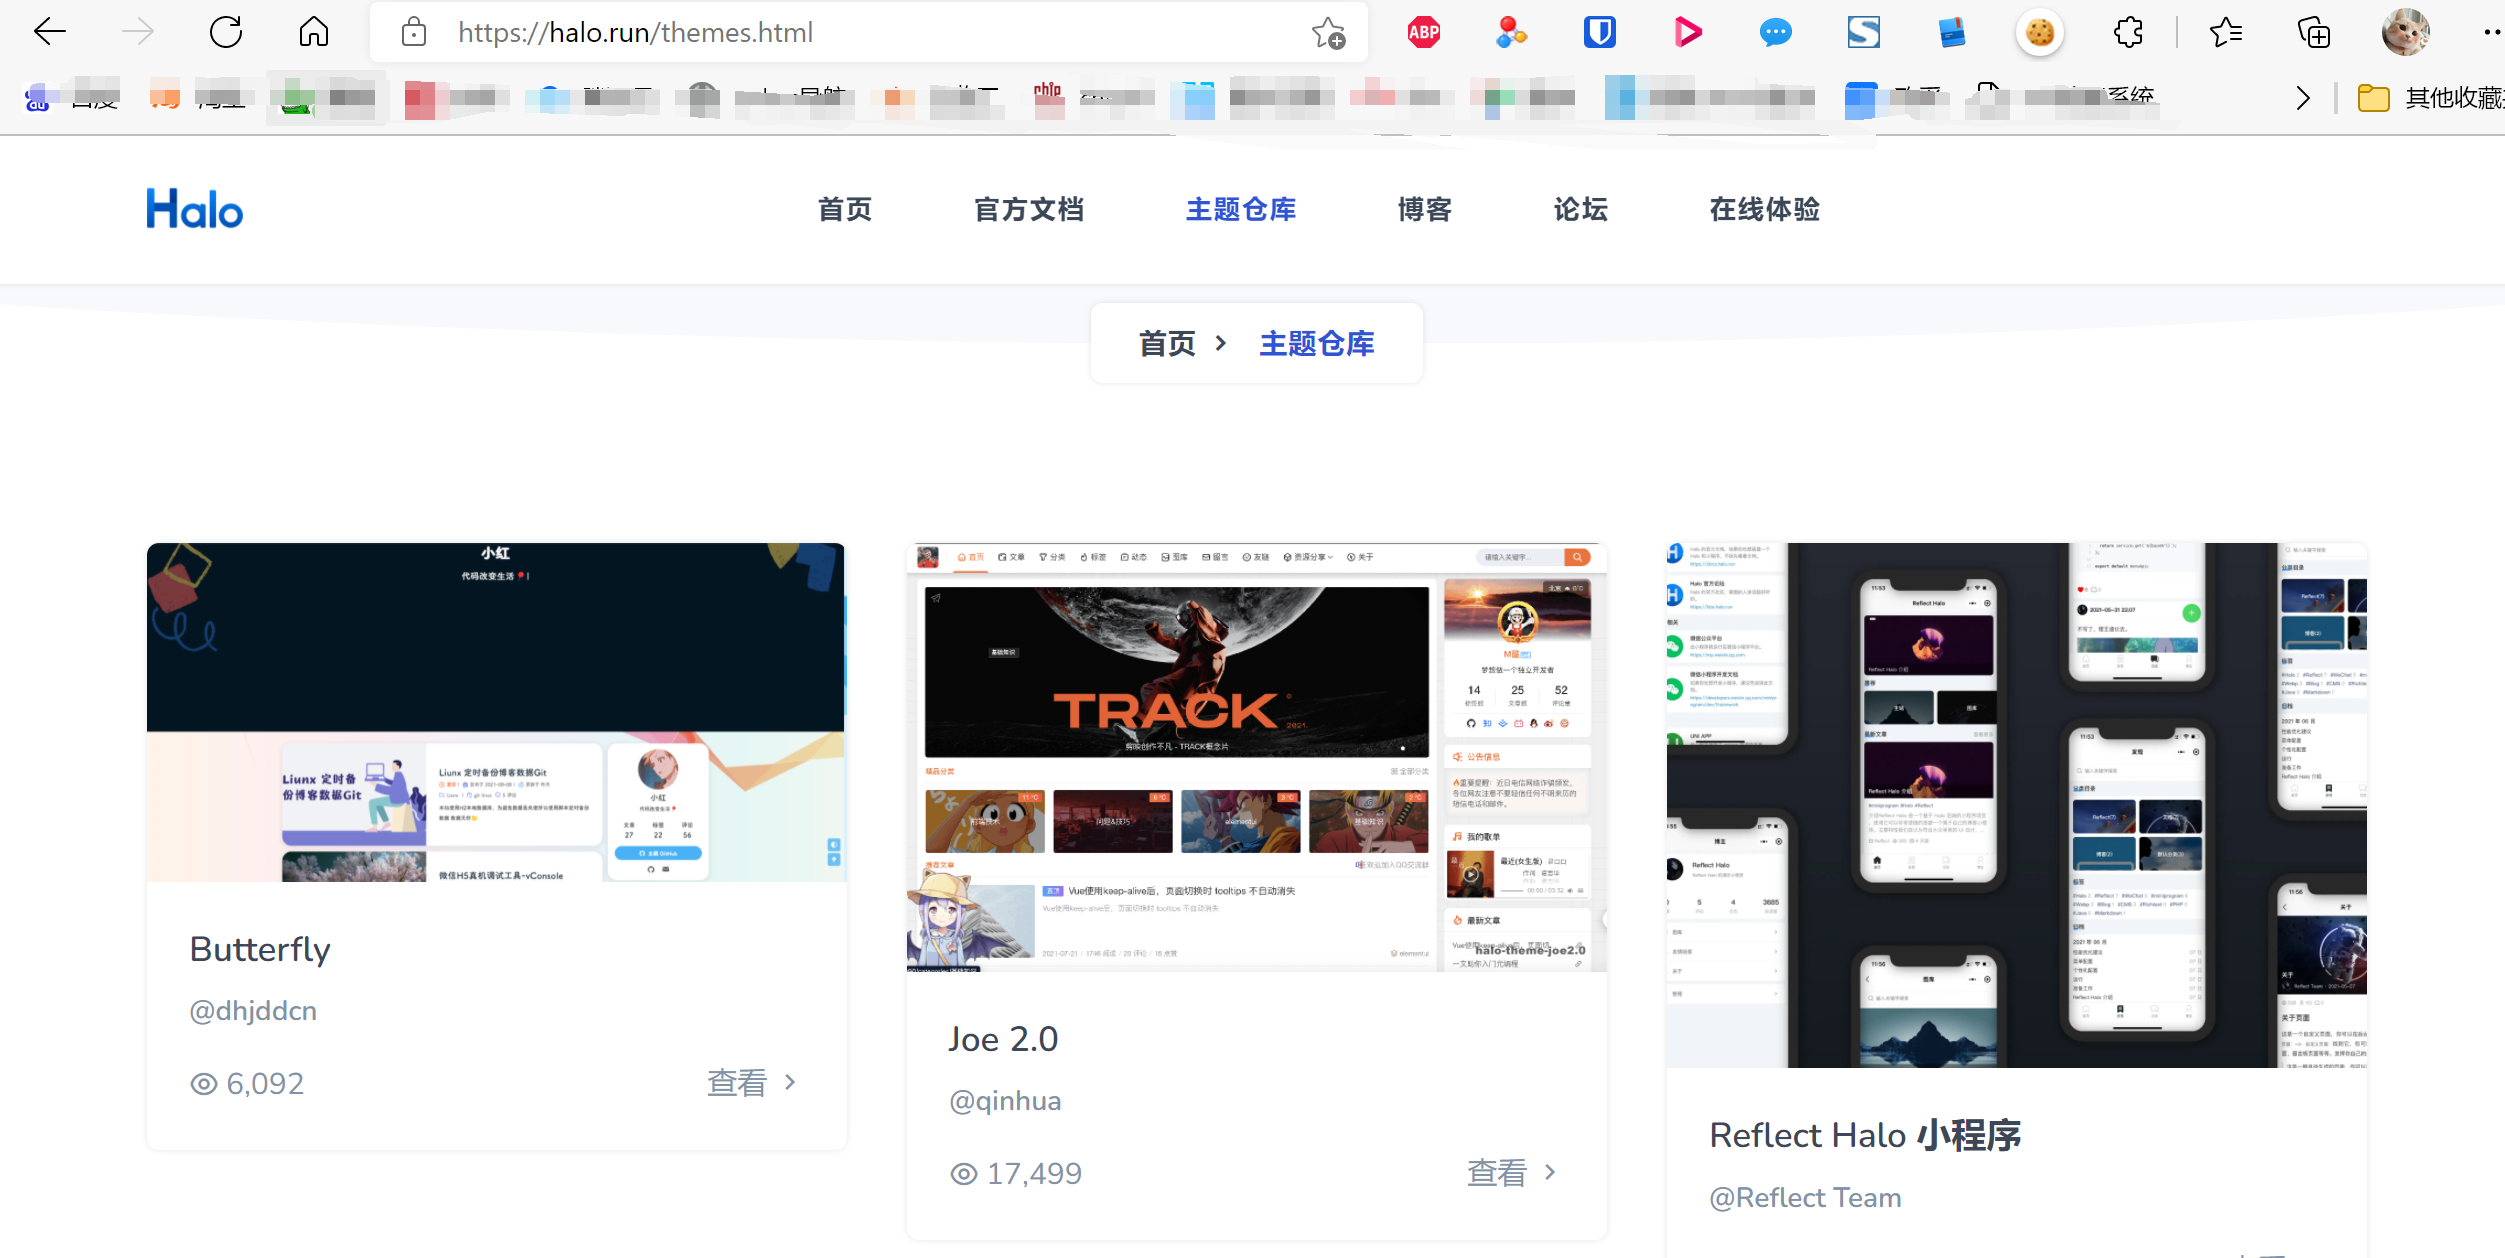Click the Butterfly theme title
2505x1258 pixels.
click(260, 949)
